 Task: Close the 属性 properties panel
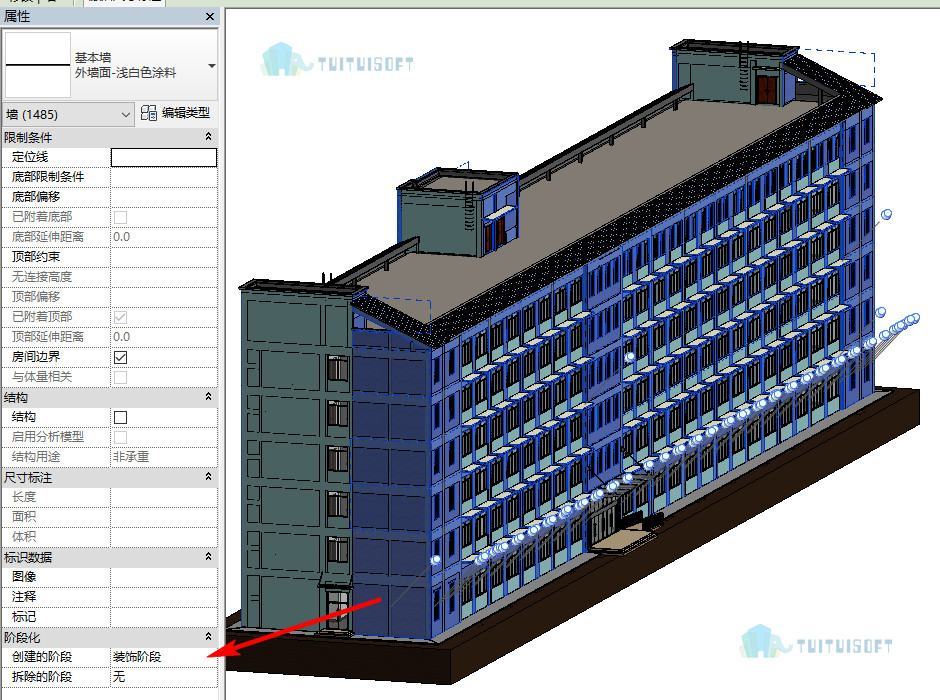[209, 17]
